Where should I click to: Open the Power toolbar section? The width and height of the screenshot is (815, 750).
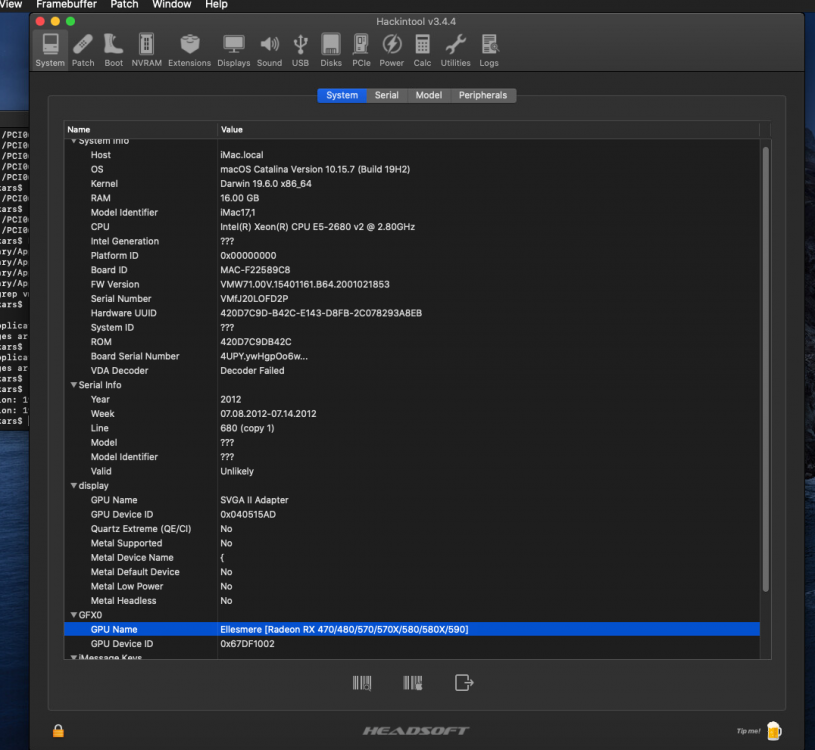click(391, 50)
